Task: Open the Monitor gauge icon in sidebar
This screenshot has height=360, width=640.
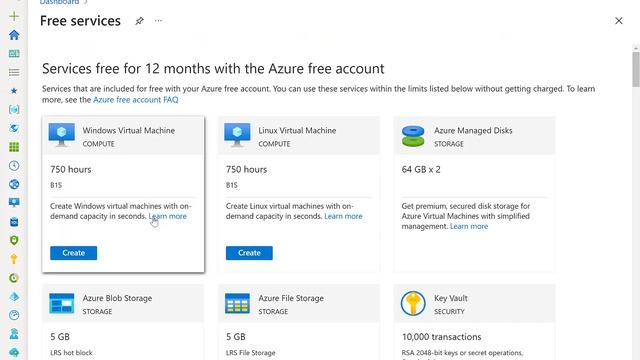Action: pyautogui.click(x=14, y=315)
